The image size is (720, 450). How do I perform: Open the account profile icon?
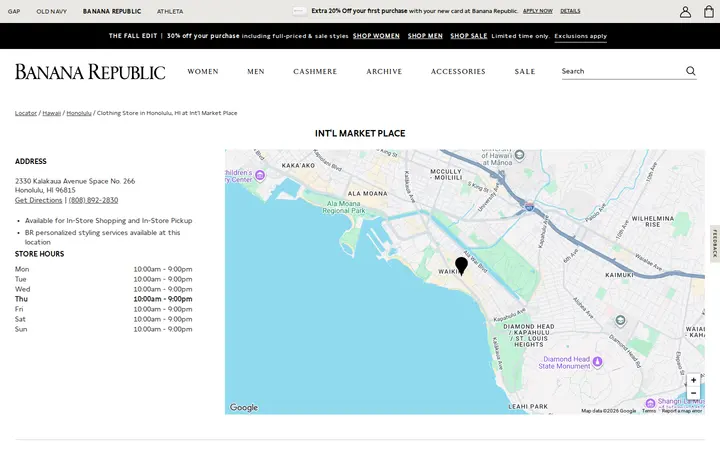pos(685,12)
